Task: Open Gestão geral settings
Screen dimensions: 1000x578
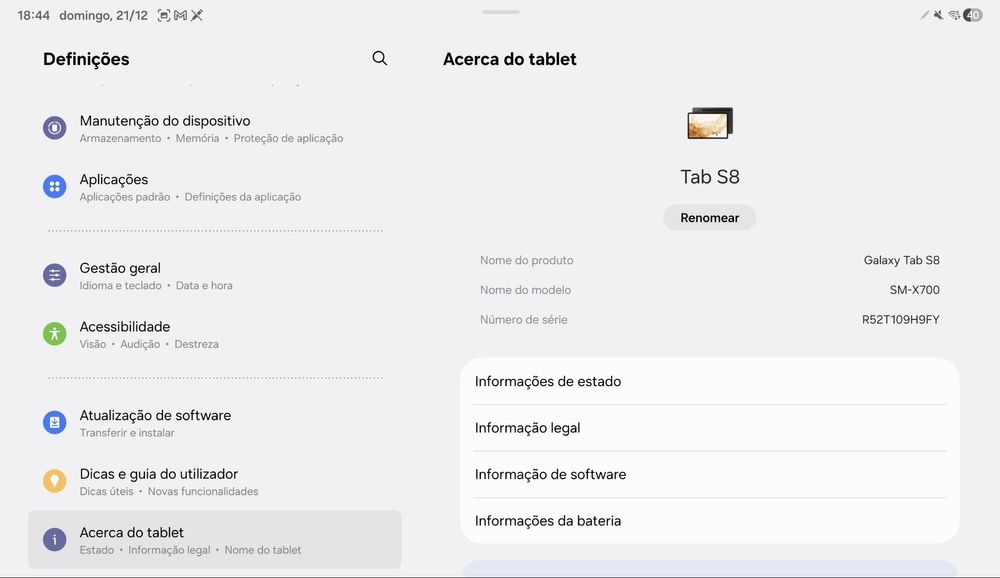Action: [x=214, y=276]
